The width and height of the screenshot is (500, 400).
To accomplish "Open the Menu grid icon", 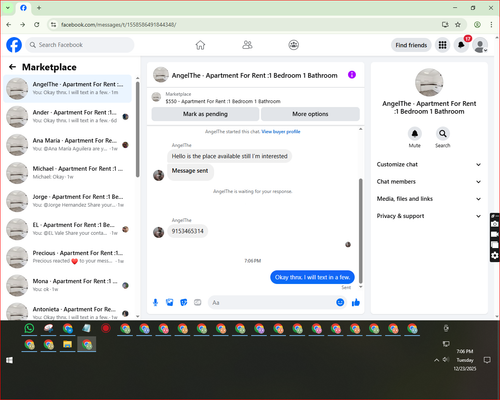I will (442, 45).
